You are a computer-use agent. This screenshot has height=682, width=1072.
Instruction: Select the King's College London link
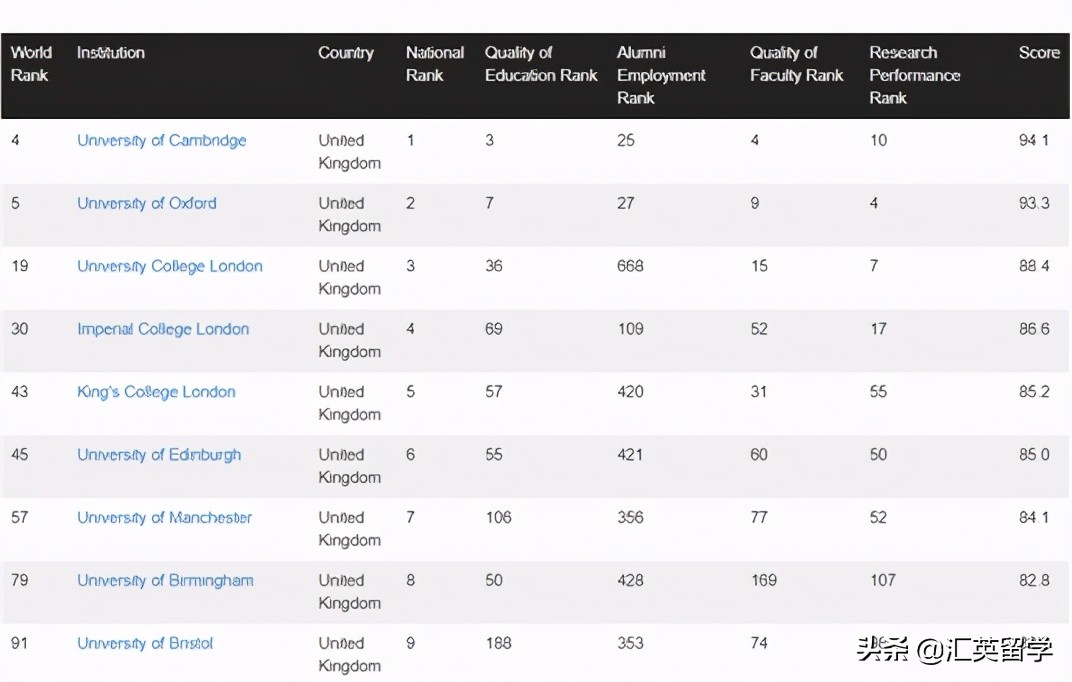pyautogui.click(x=156, y=393)
